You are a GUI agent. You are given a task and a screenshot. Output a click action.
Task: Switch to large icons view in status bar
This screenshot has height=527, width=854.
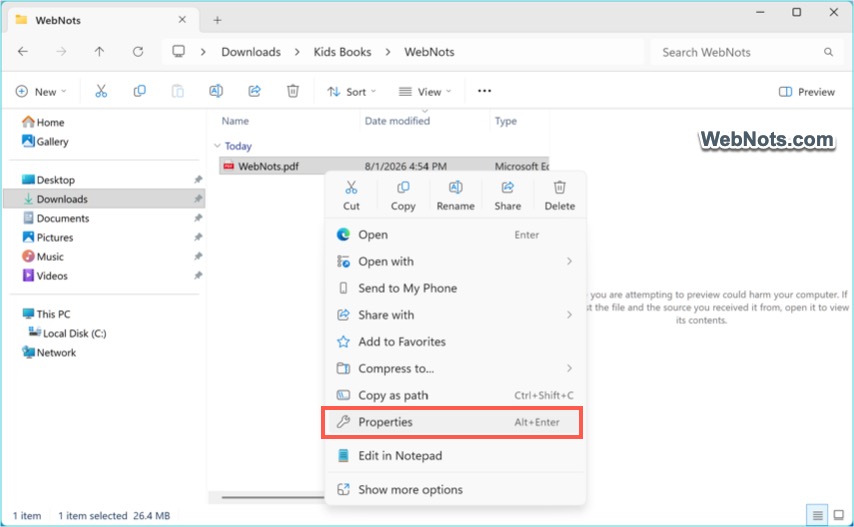pos(839,514)
